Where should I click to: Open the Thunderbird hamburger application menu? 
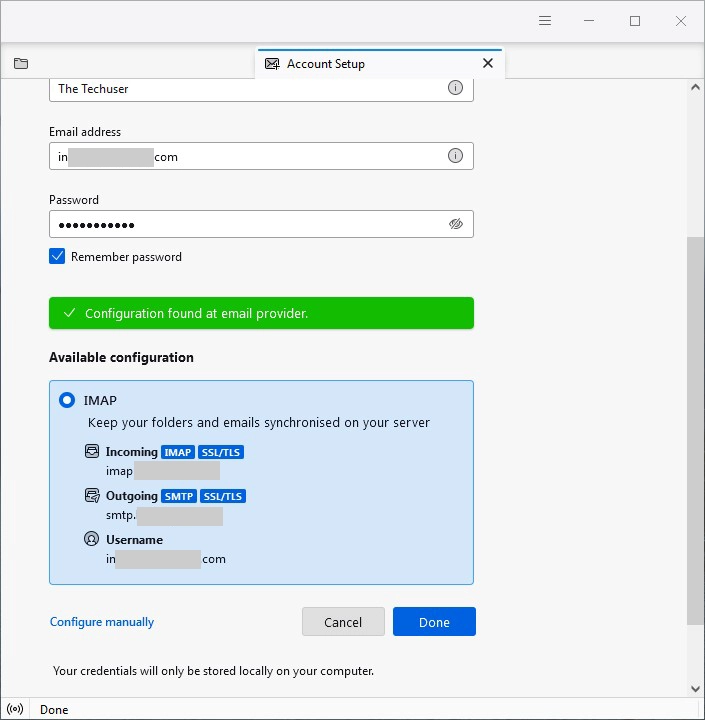coord(545,21)
